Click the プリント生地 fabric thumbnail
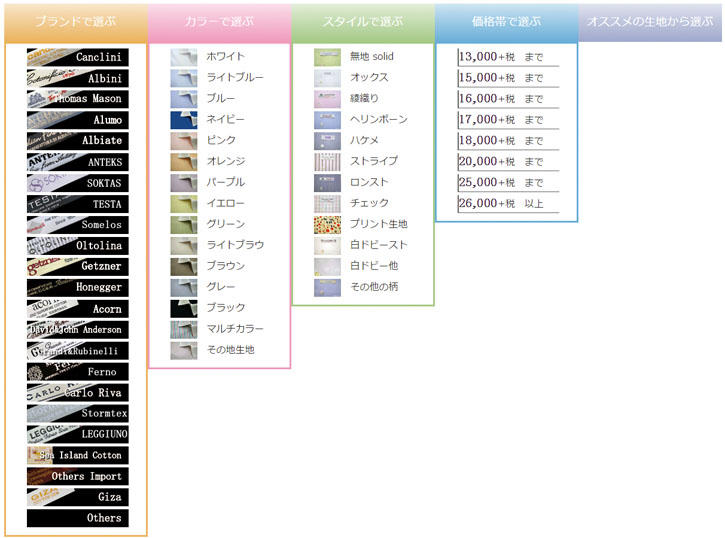Image resolution: width=725 pixels, height=538 pixels. pos(327,224)
